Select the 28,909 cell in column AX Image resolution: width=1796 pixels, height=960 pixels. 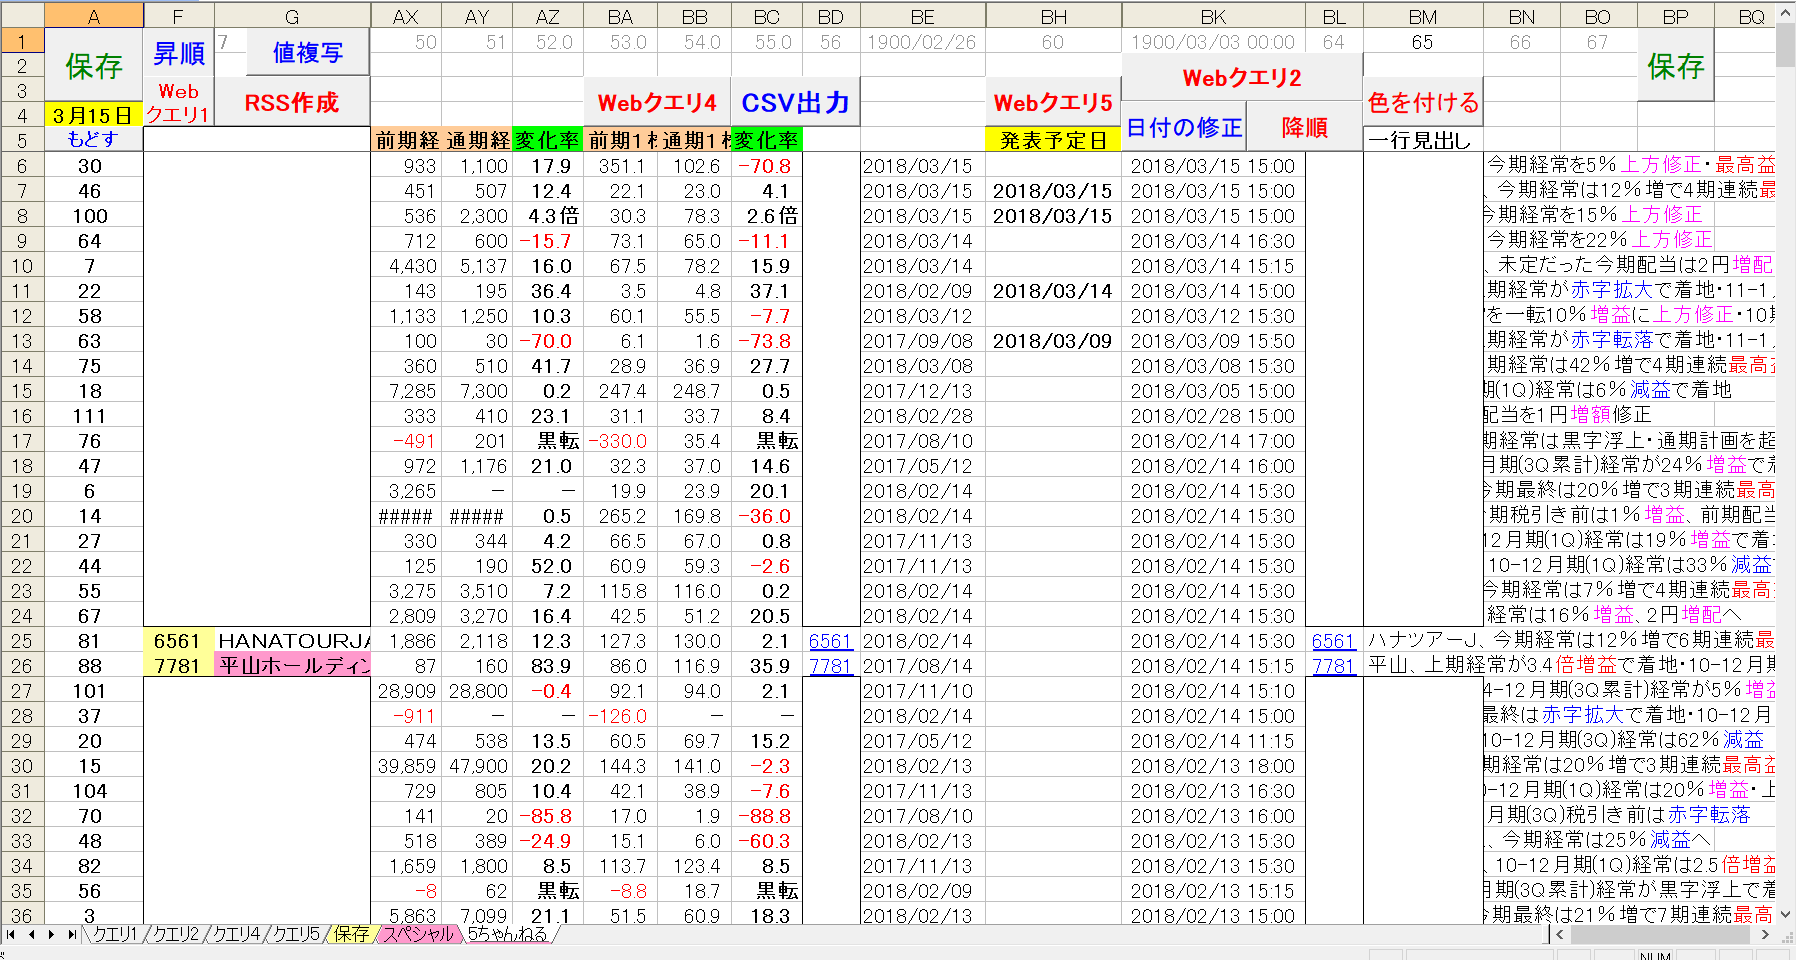406,691
